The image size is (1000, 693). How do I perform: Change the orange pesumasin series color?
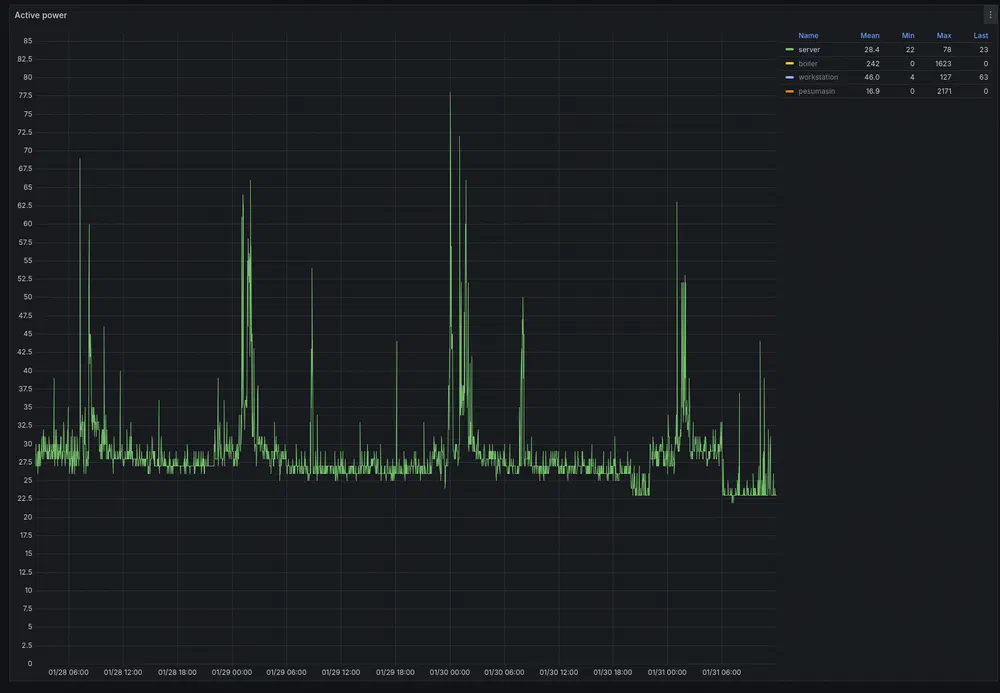[790, 91]
